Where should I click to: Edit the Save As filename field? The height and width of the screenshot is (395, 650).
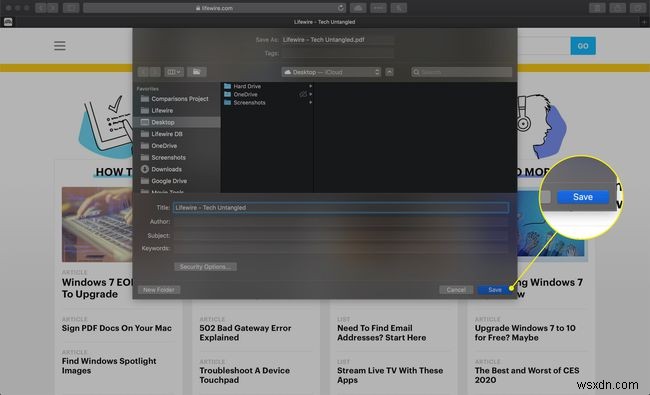[x=337, y=40]
